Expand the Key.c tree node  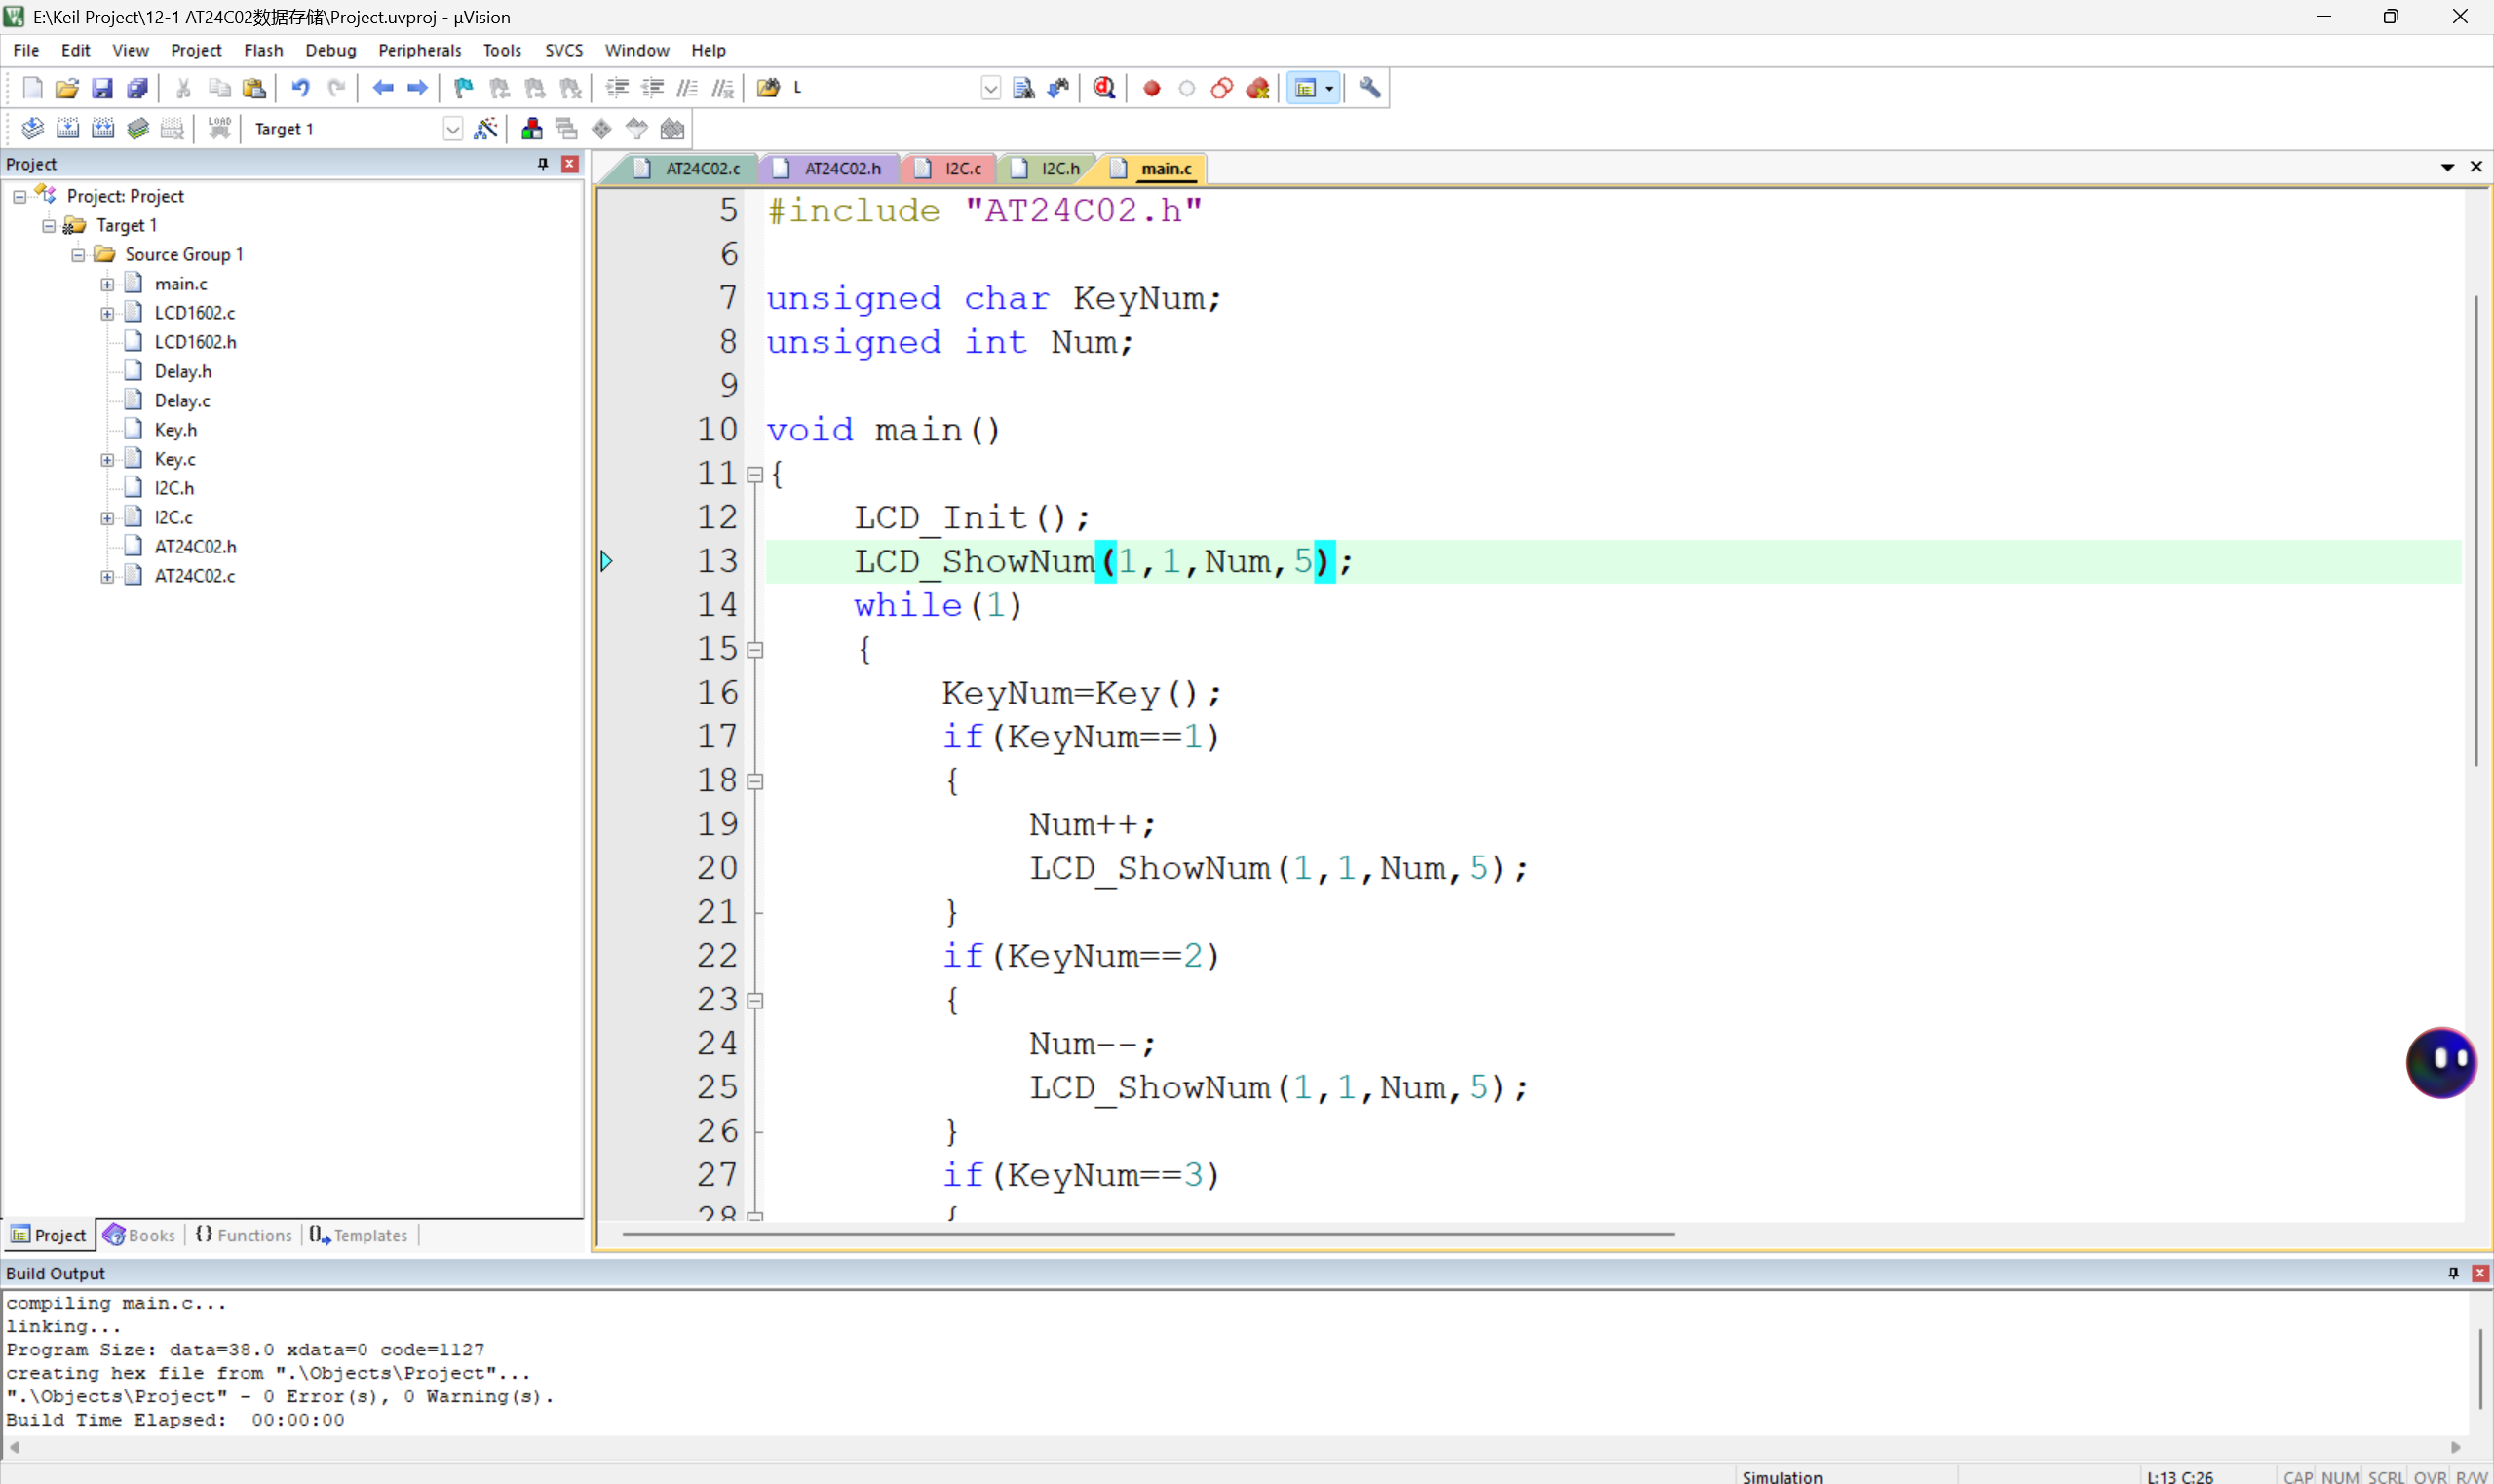(x=107, y=460)
